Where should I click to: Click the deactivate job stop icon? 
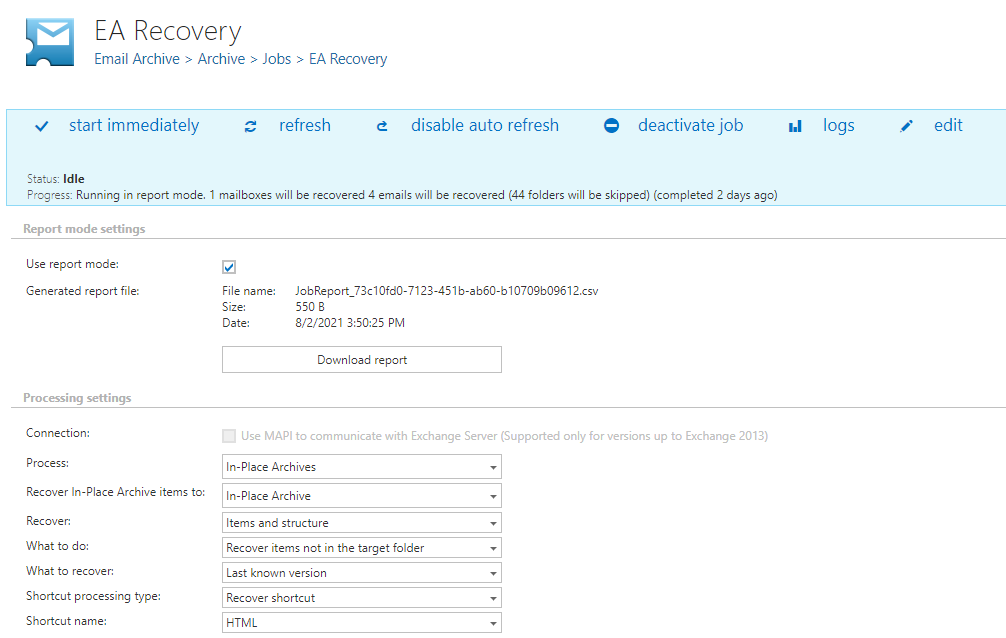[x=609, y=125]
